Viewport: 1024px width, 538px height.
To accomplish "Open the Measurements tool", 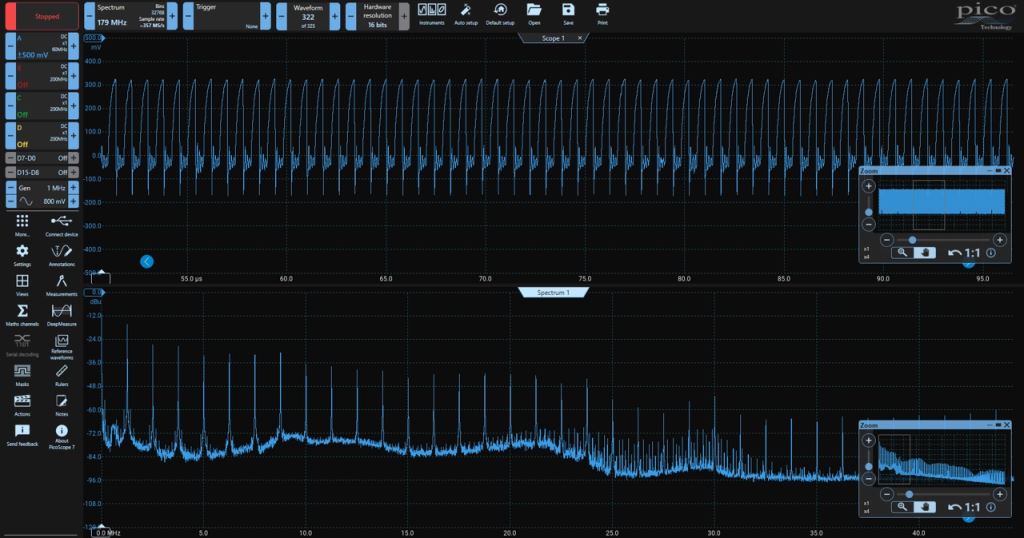I will pyautogui.click(x=61, y=285).
